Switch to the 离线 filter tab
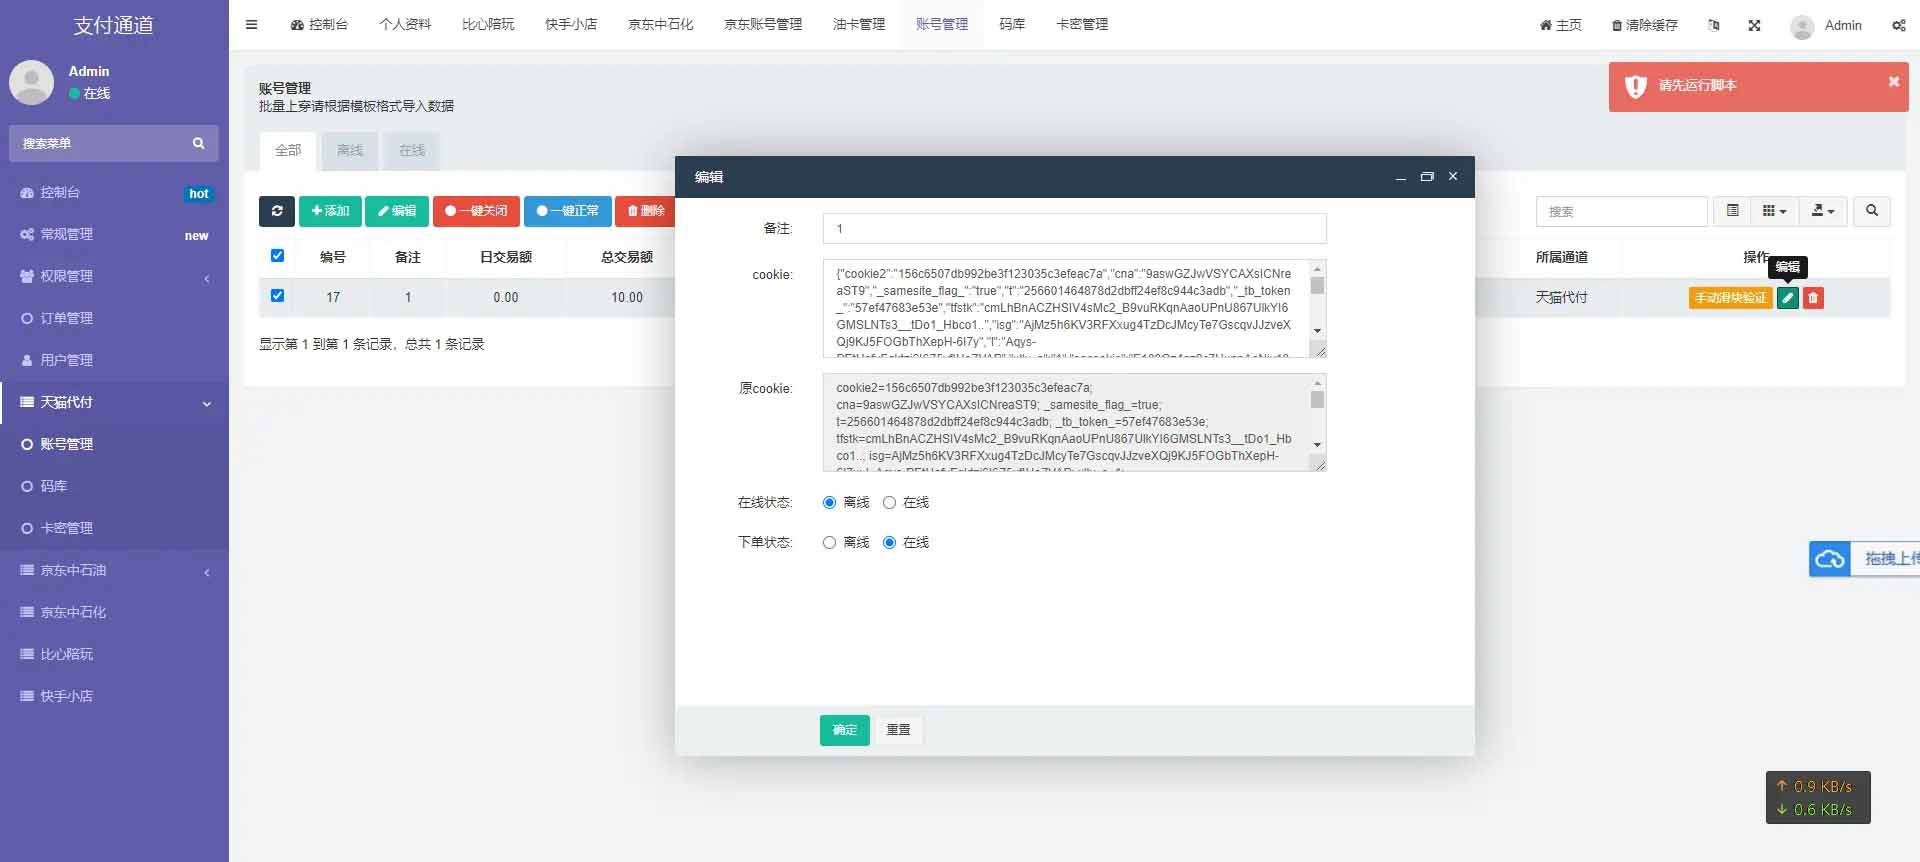Image resolution: width=1920 pixels, height=862 pixels. click(x=350, y=151)
